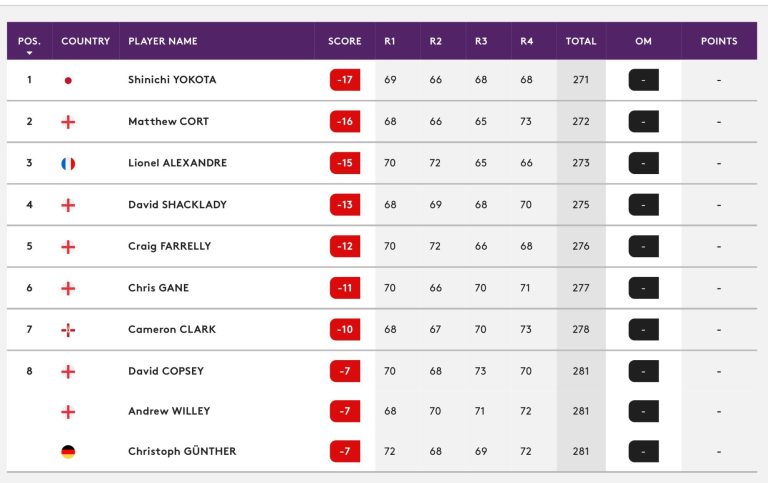Image resolution: width=768 pixels, height=483 pixels.
Task: Click Northern Ireland flag beside Cameron Clark
Action: pyautogui.click(x=68, y=330)
